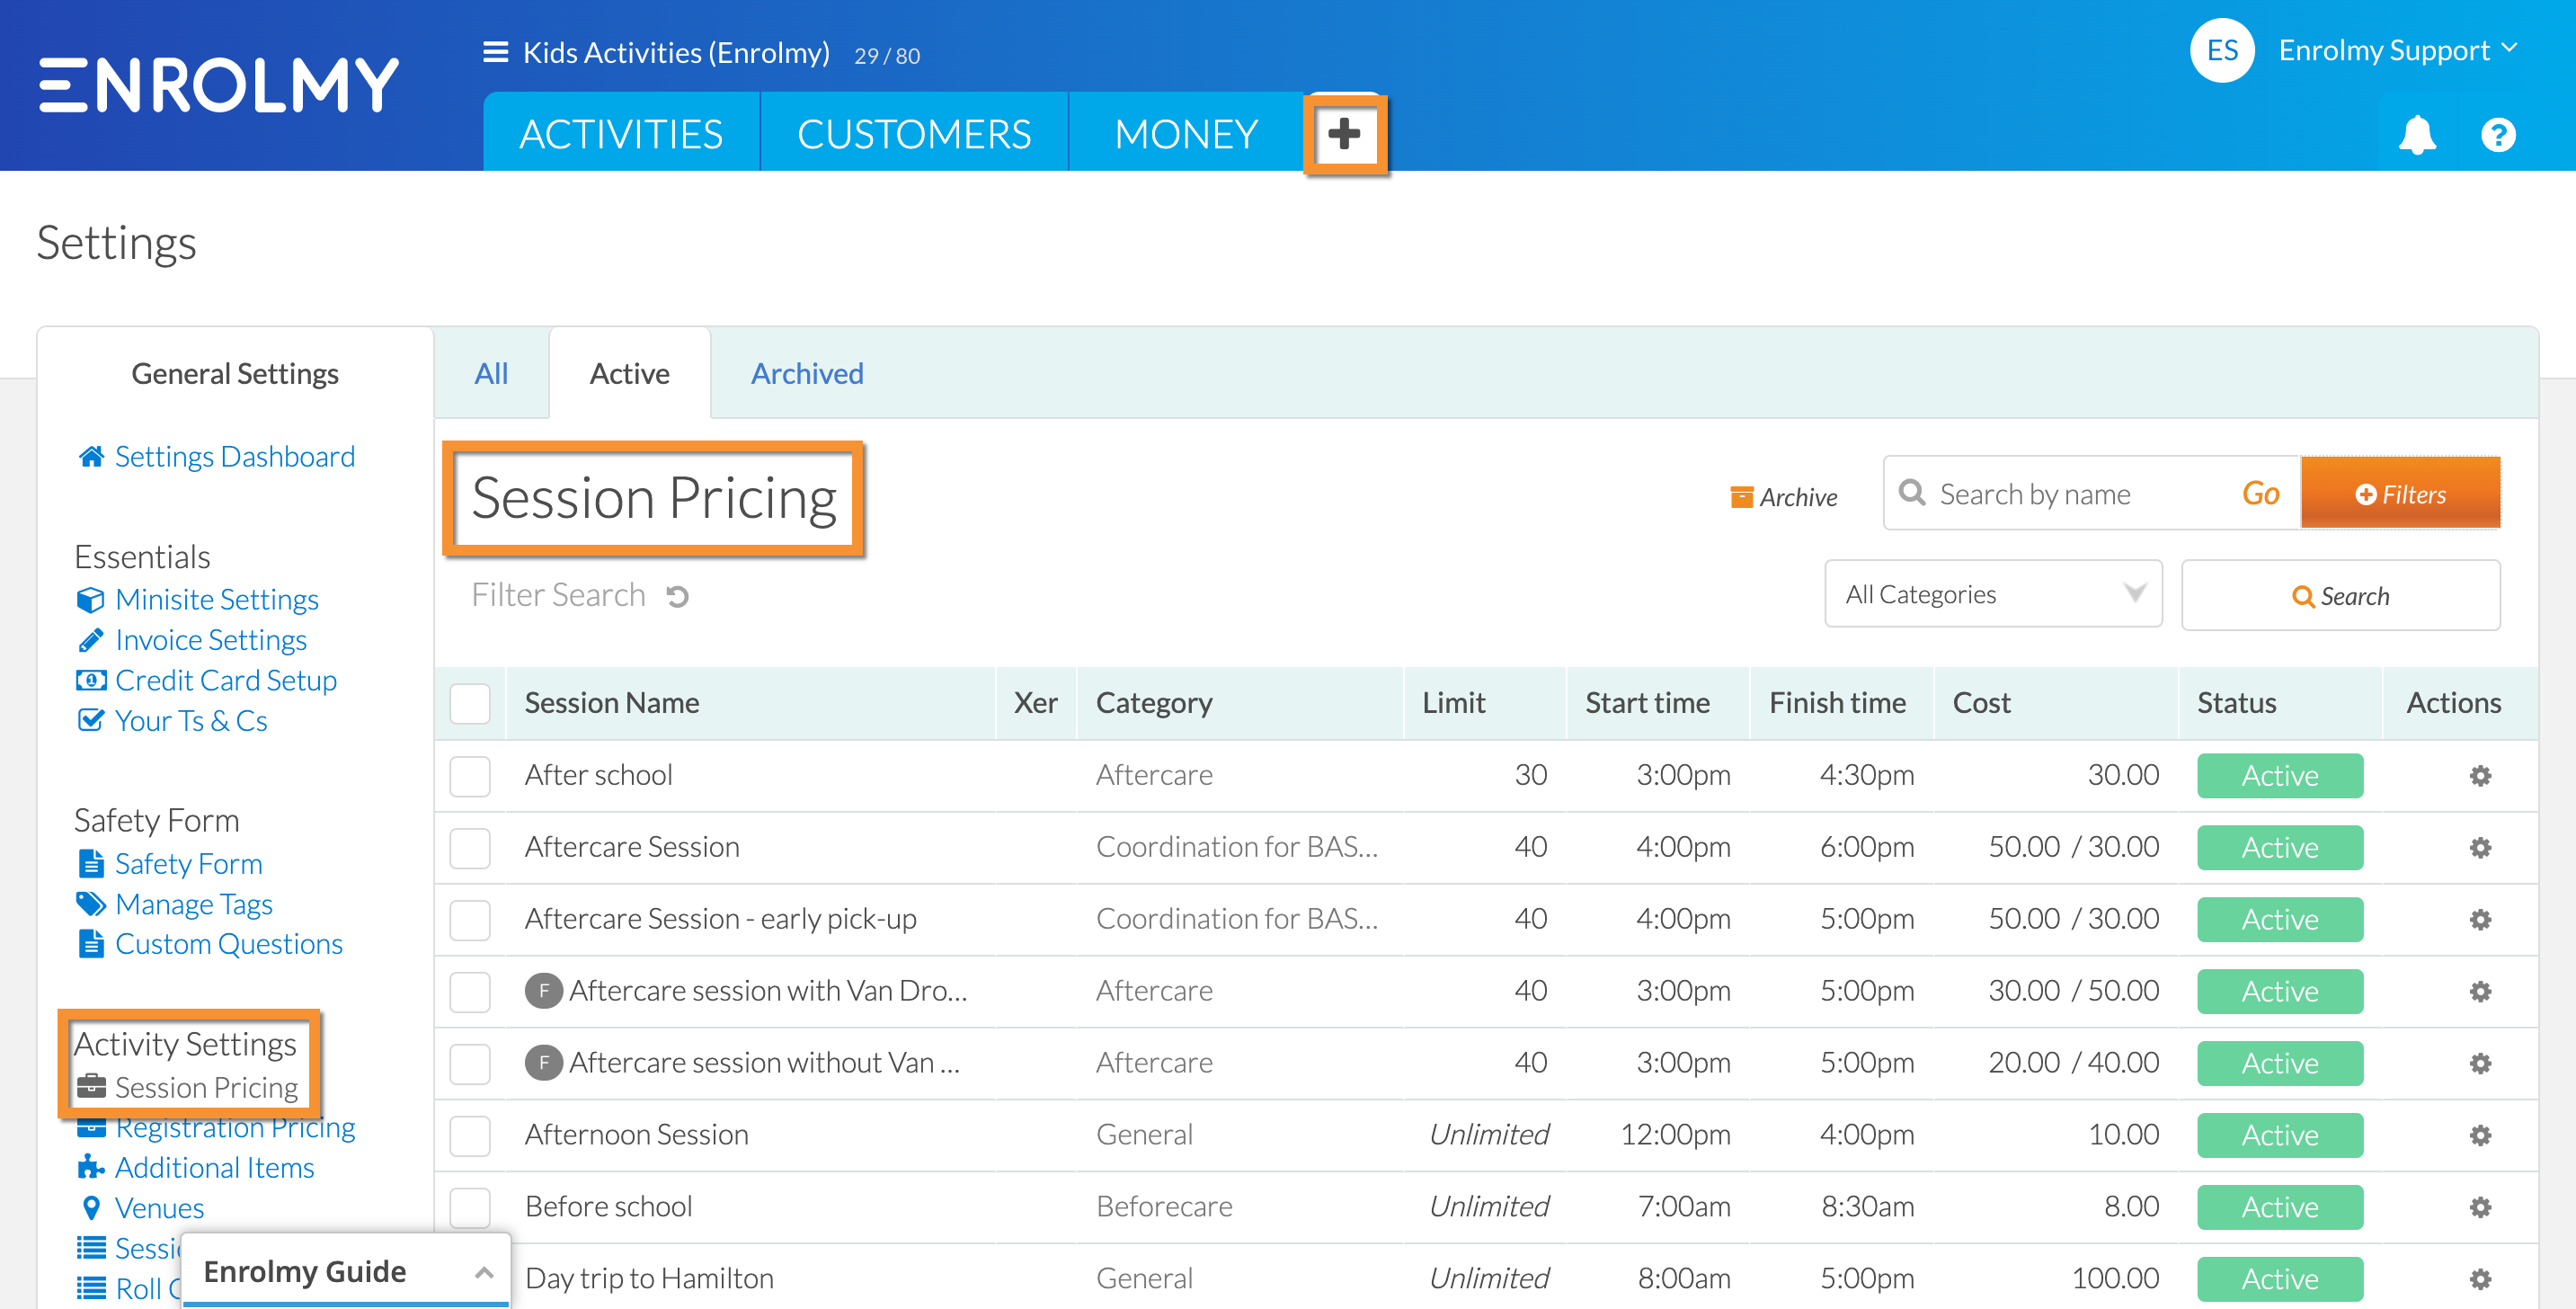This screenshot has height=1309, width=2576.
Task: Open the notifications bell
Action: click(x=2416, y=135)
